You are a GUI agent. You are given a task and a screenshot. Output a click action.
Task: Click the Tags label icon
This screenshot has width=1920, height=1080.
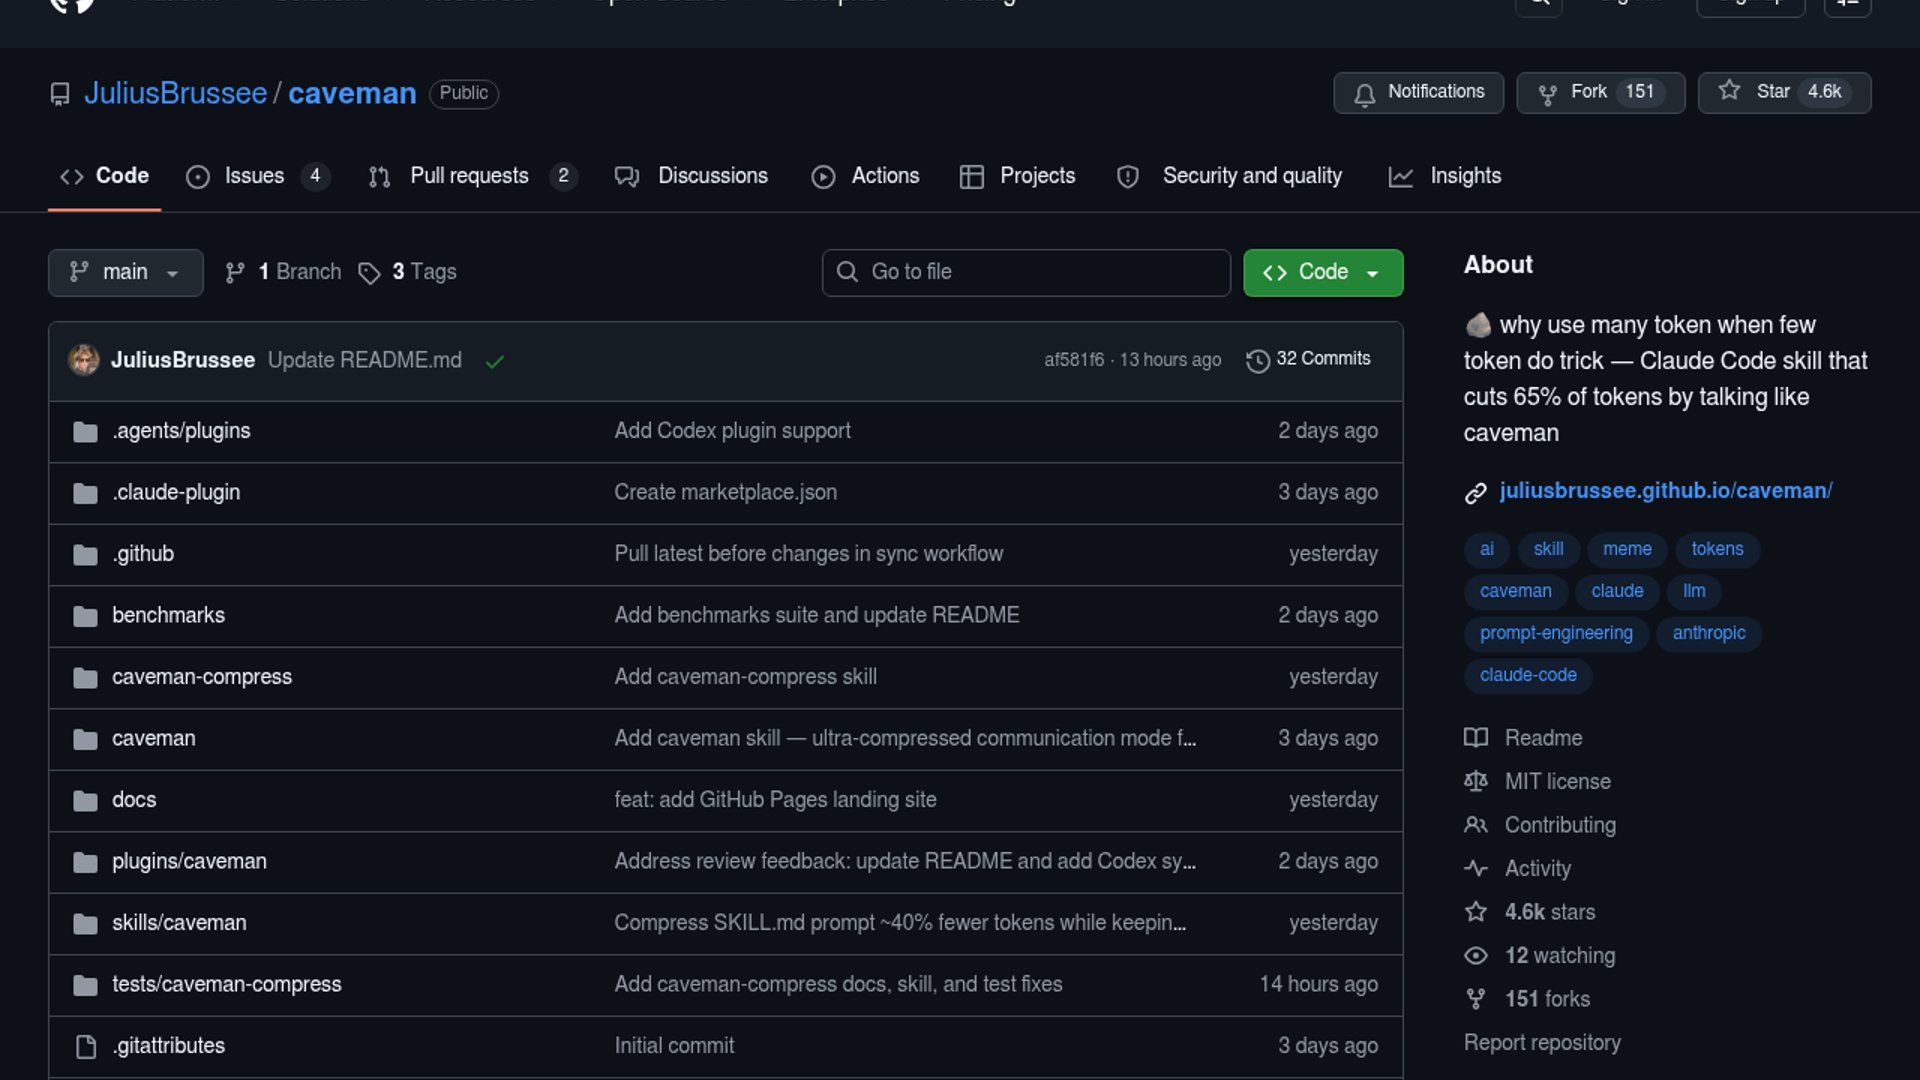click(x=369, y=273)
